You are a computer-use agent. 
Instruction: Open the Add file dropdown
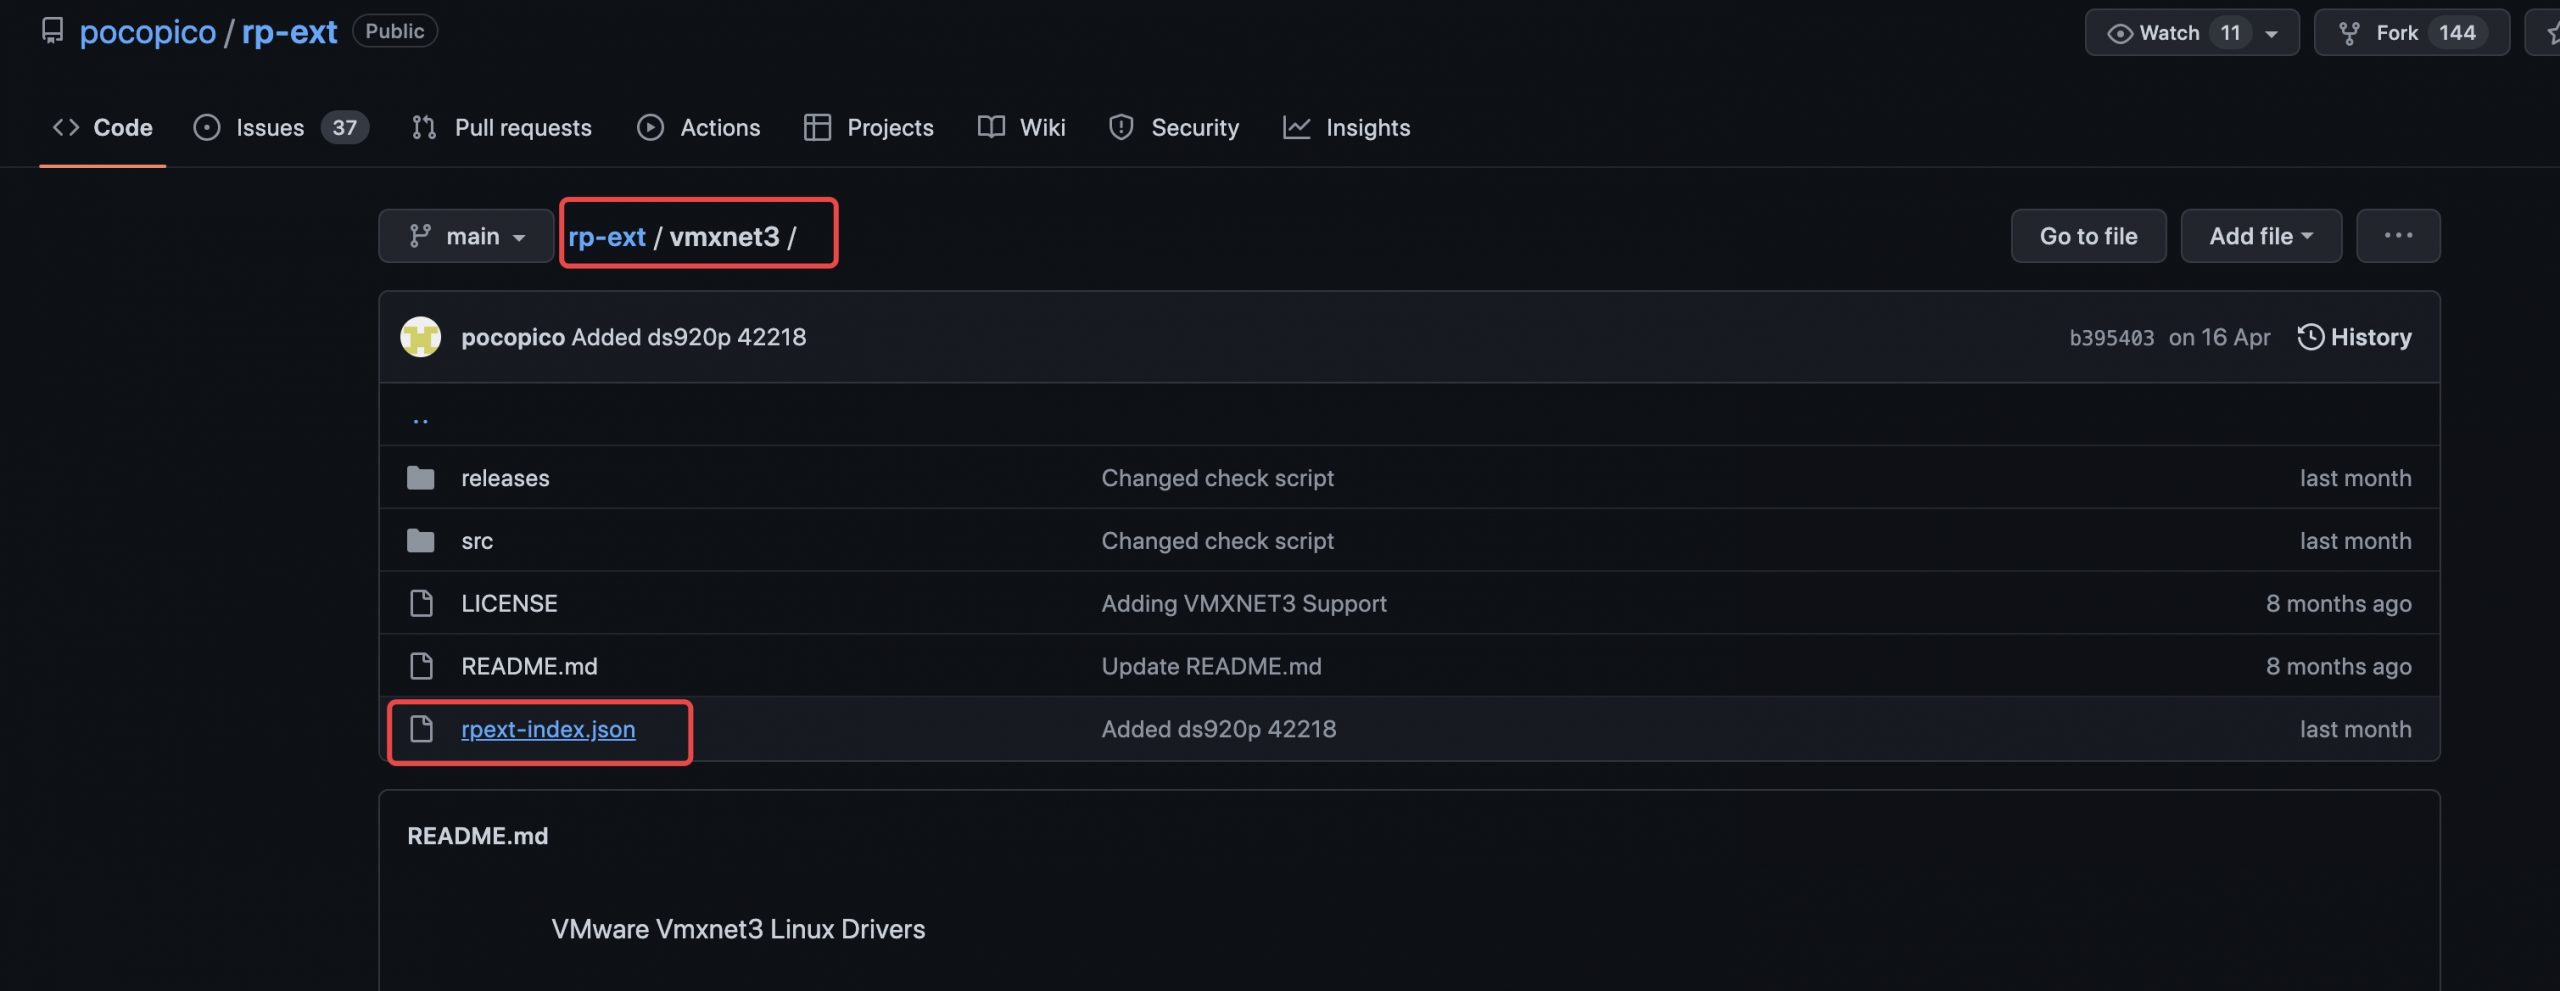pyautogui.click(x=2260, y=236)
